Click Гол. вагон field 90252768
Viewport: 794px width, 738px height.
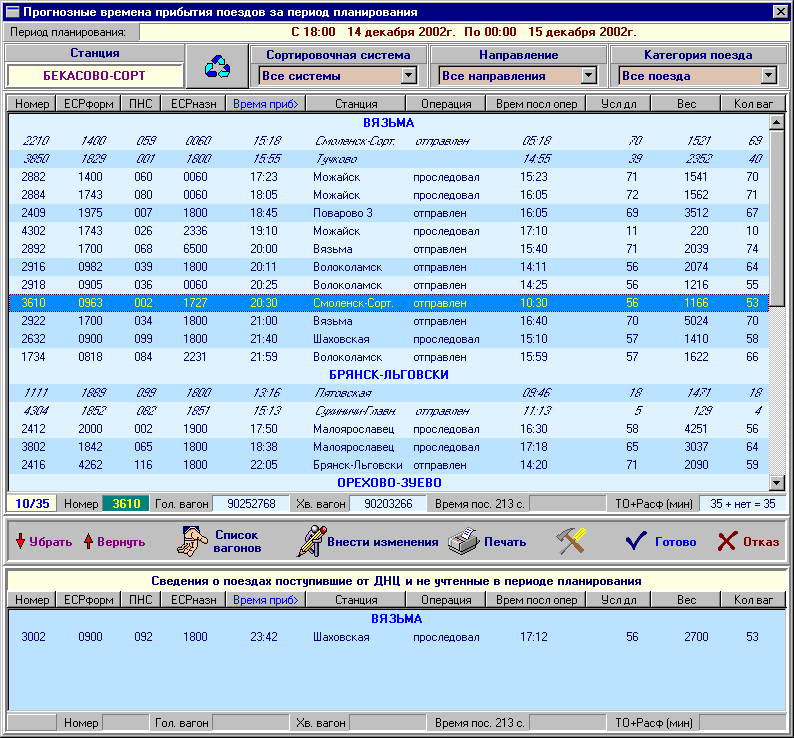251,504
